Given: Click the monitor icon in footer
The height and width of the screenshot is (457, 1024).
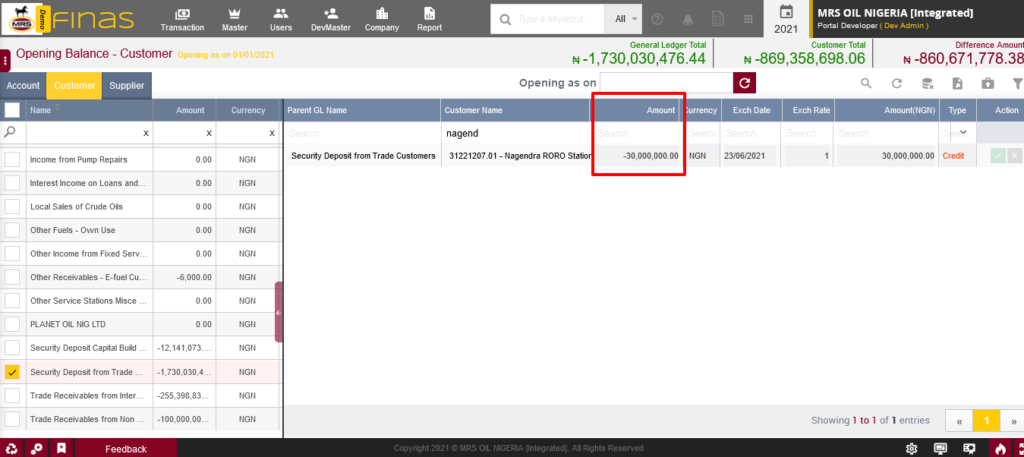Looking at the screenshot, I should pyautogui.click(x=940, y=449).
